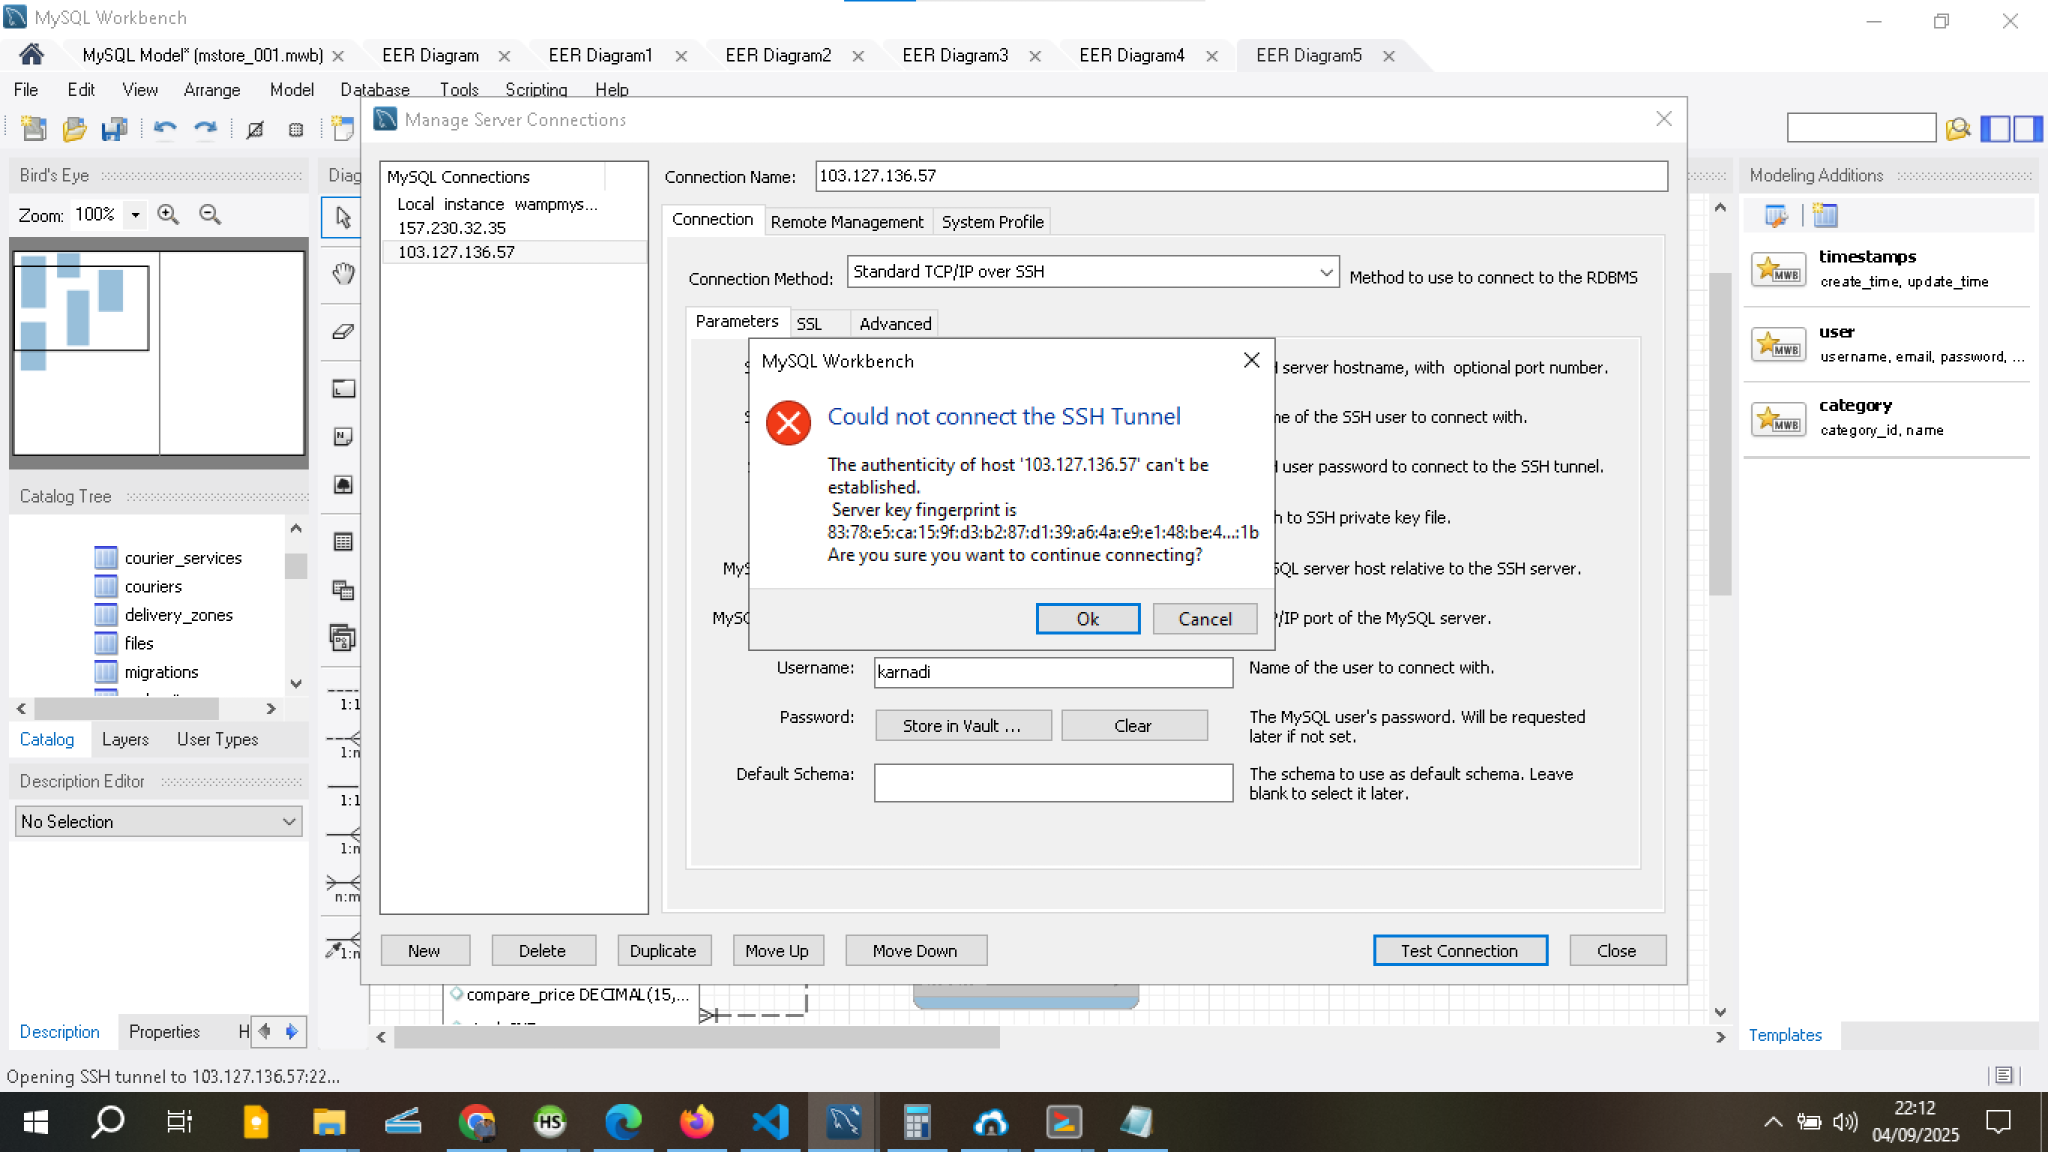Click the Catalog Tree horizontal scrollbar
Screen dimensions: 2048x1152
(126, 708)
